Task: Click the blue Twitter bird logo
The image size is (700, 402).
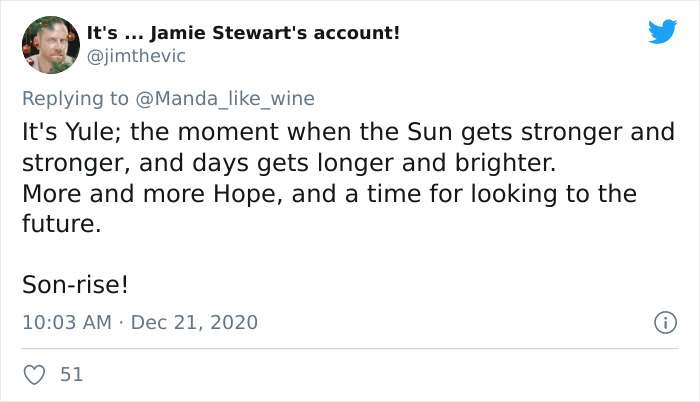Action: pyautogui.click(x=662, y=31)
